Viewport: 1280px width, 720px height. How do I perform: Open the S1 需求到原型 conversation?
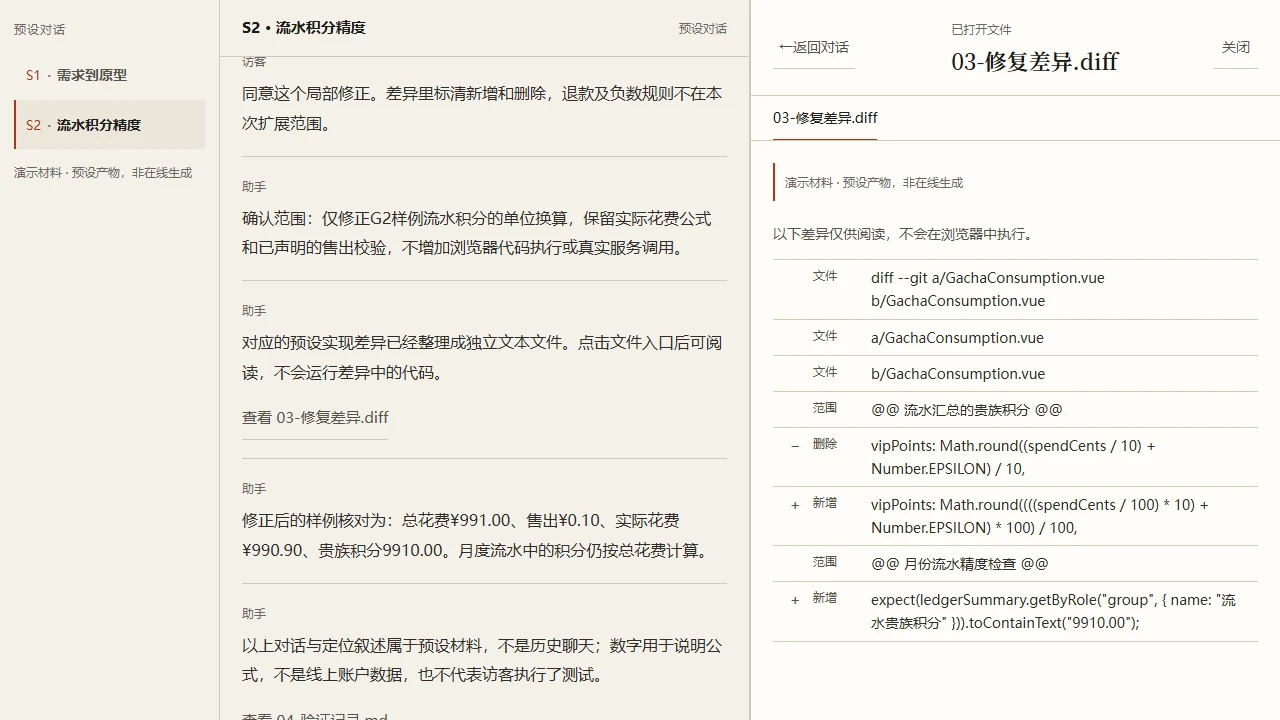click(x=109, y=75)
